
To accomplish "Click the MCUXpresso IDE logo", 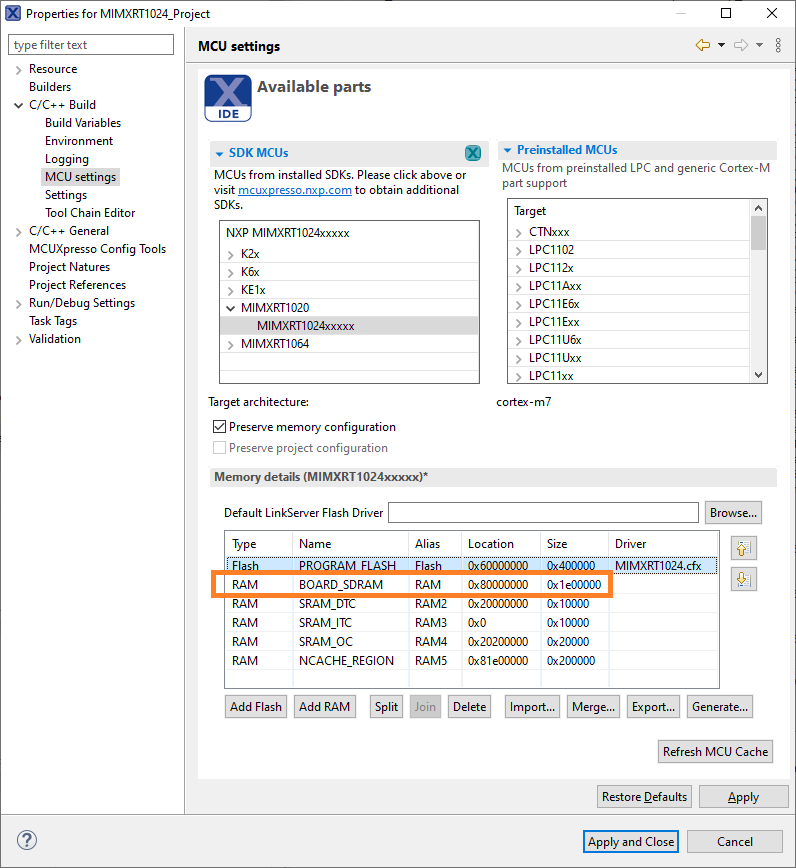I will (x=228, y=98).
